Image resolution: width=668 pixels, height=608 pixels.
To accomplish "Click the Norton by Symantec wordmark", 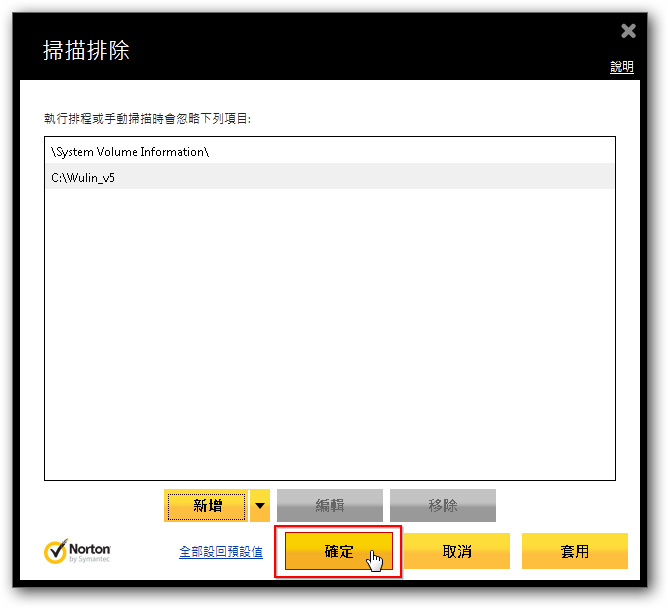I will (x=91, y=552).
